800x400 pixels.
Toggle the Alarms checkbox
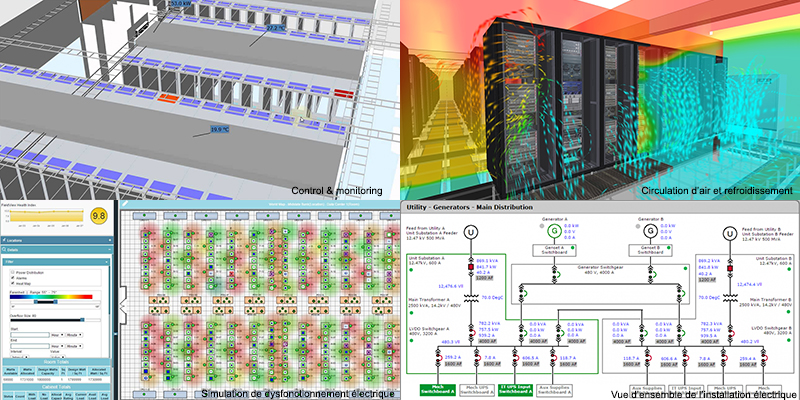[x=12, y=278]
